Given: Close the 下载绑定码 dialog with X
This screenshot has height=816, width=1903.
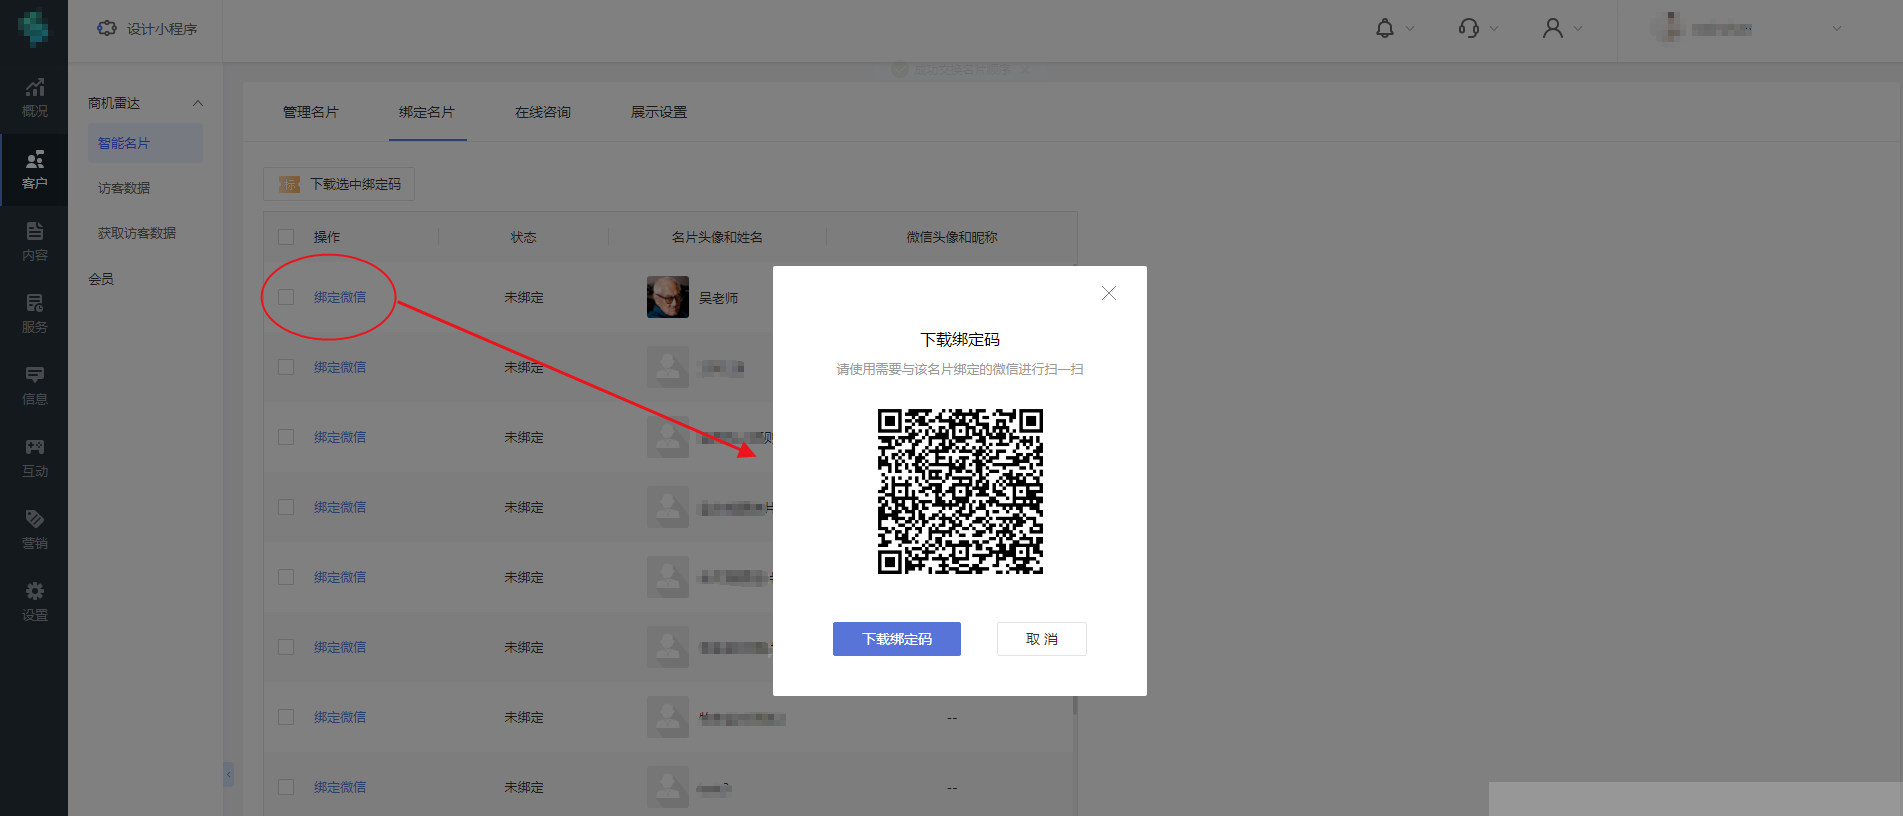Looking at the screenshot, I should (1109, 293).
